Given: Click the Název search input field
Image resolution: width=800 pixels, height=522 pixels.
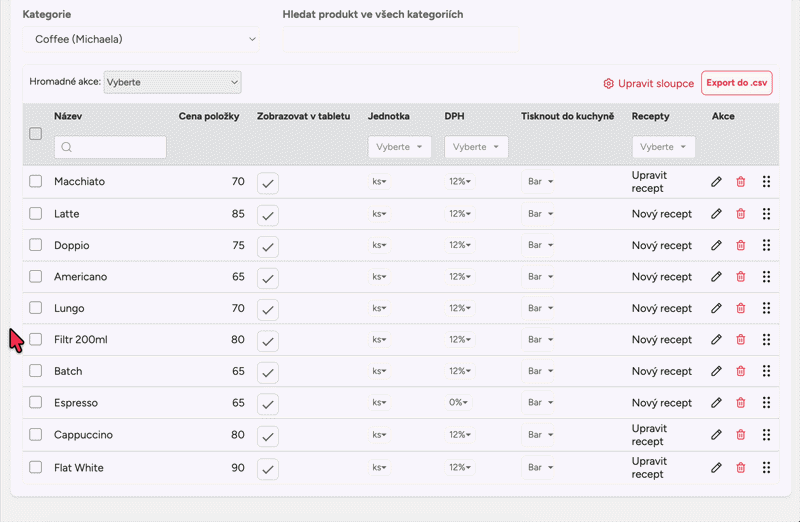Looking at the screenshot, I should point(110,147).
